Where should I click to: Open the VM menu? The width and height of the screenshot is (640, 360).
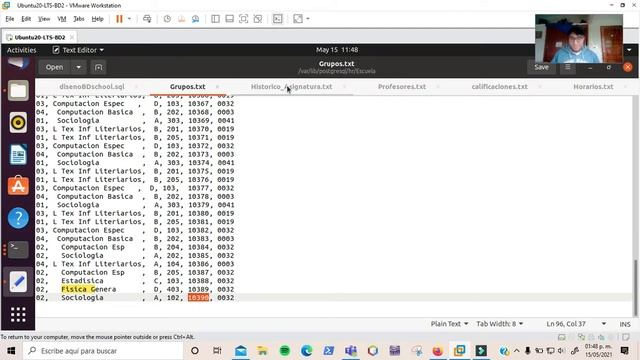click(62, 19)
